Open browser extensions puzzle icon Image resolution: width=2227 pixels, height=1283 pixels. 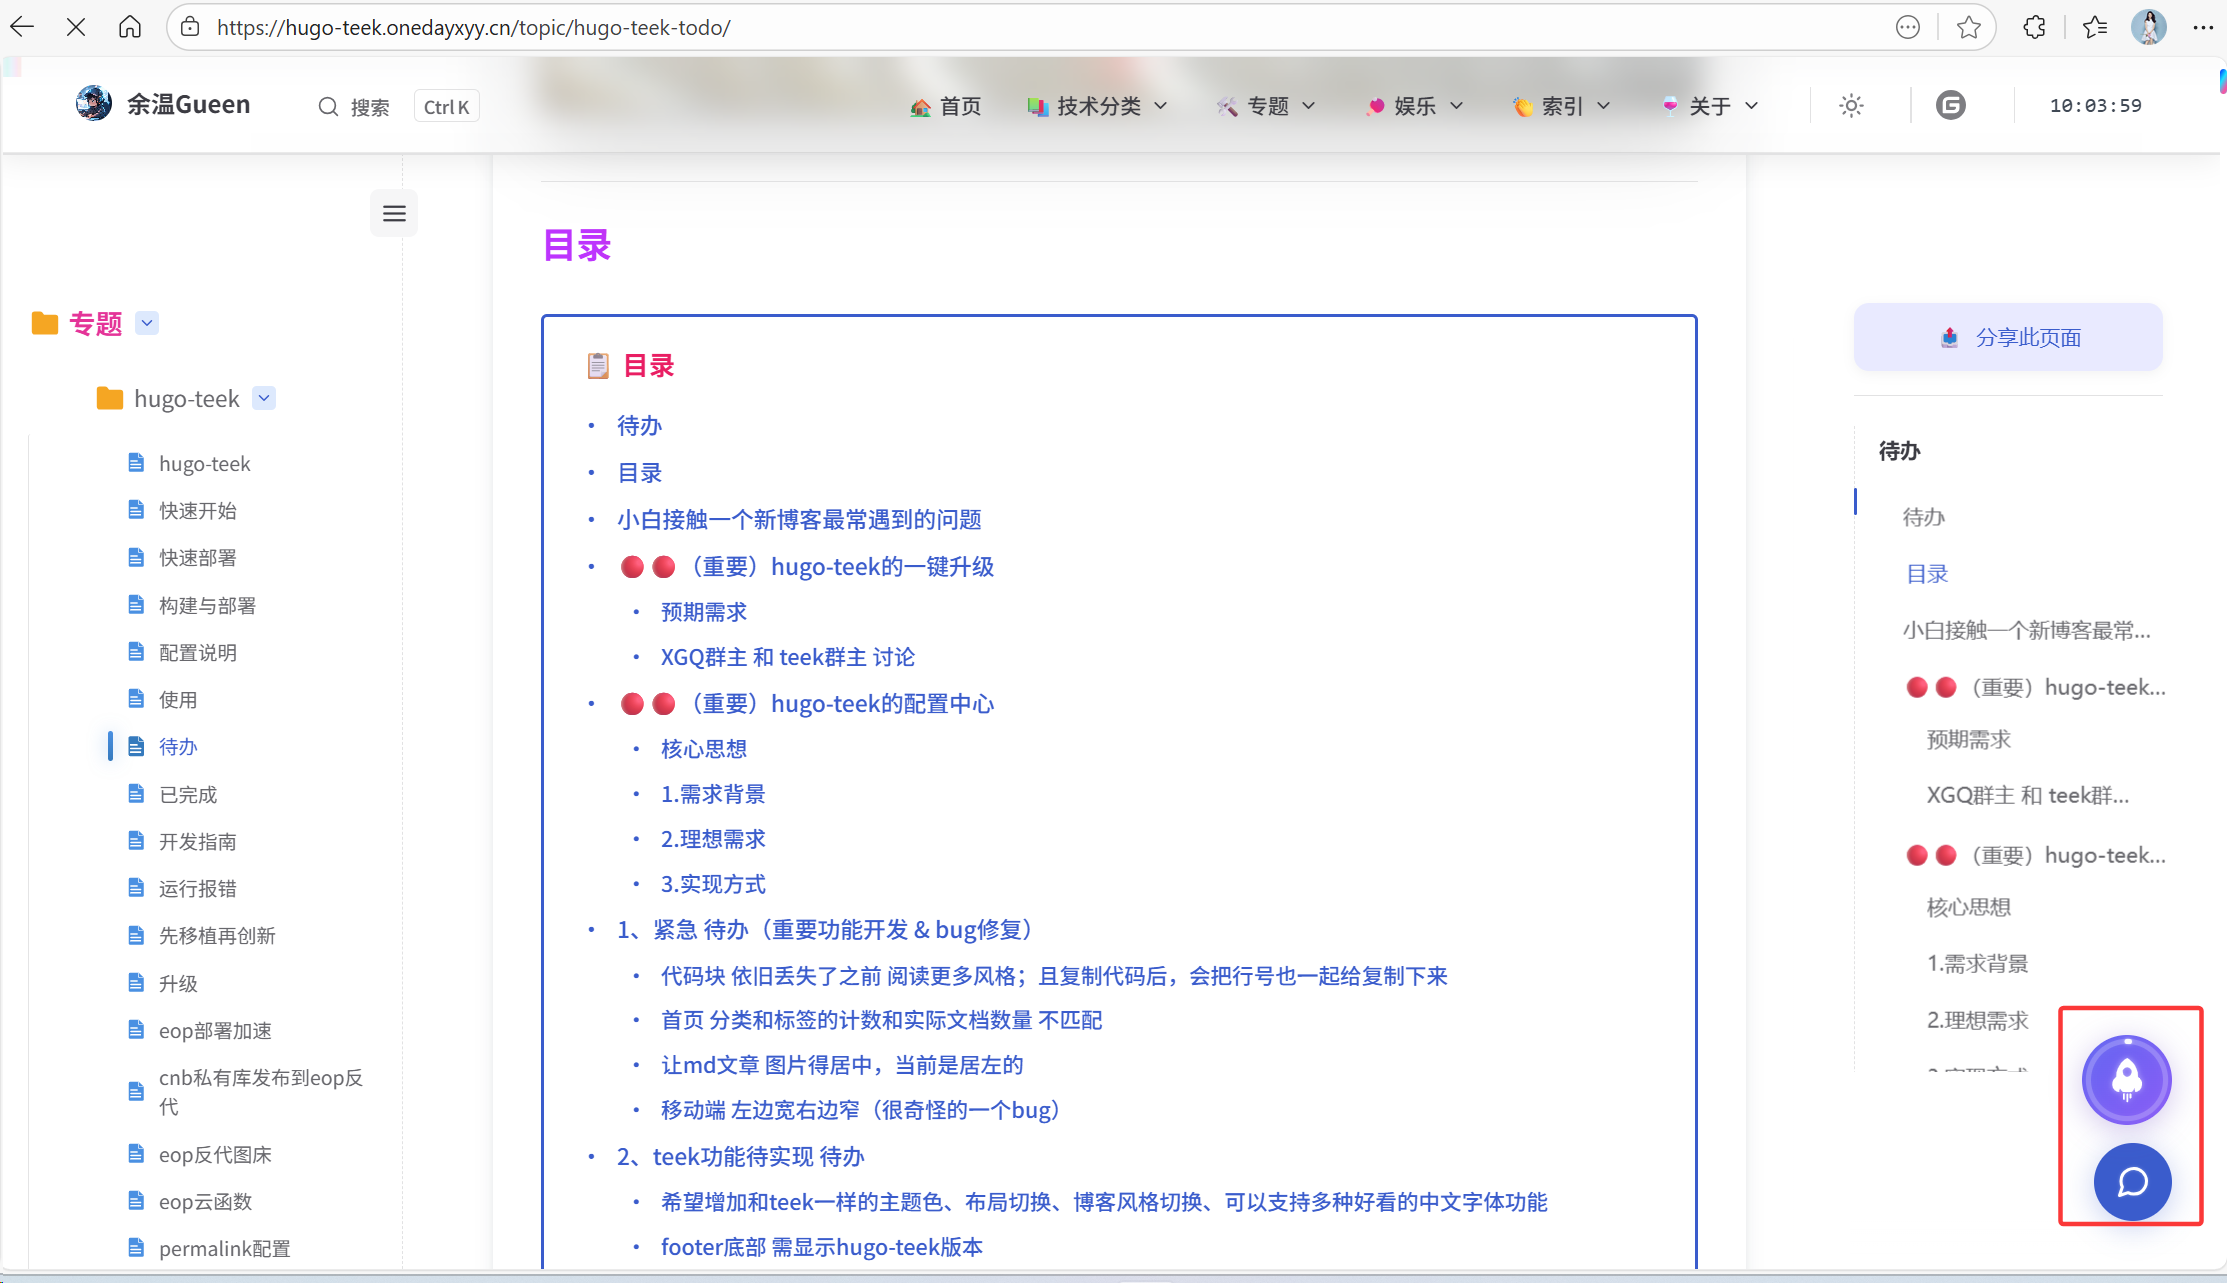(2034, 28)
